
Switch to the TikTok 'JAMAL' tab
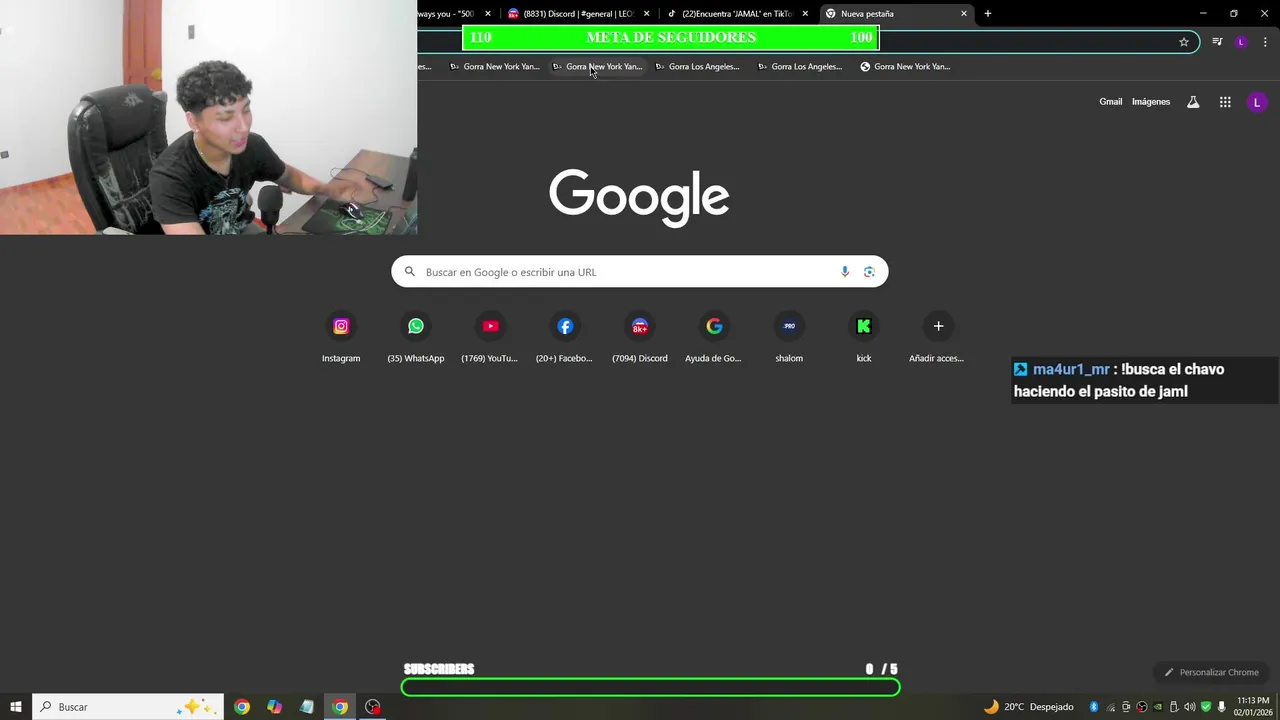737,14
